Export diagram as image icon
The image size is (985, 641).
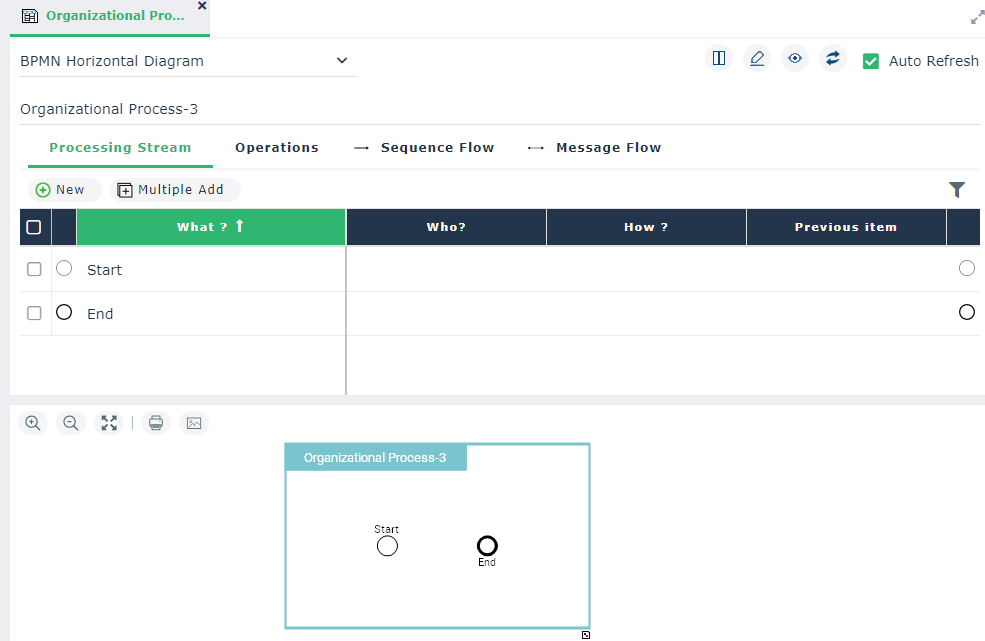click(194, 423)
